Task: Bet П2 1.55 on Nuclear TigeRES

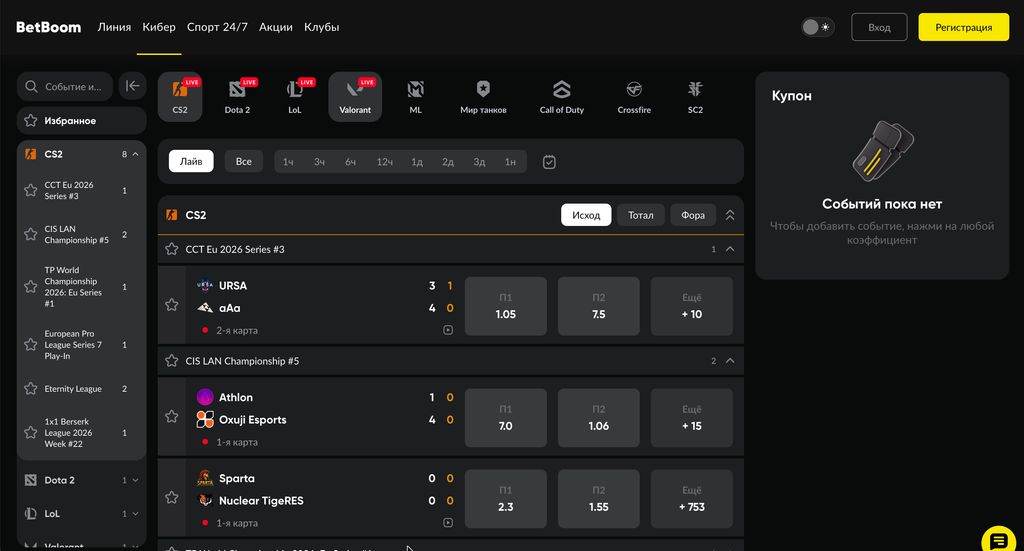Action: tap(598, 499)
